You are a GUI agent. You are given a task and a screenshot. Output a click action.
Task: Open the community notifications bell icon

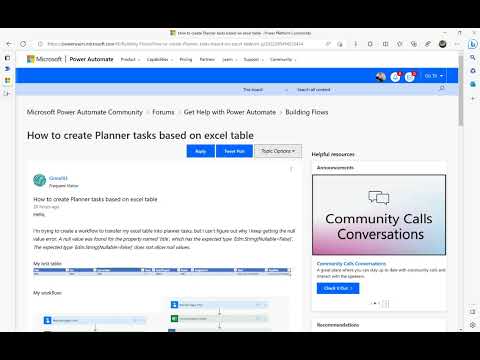(x=395, y=77)
